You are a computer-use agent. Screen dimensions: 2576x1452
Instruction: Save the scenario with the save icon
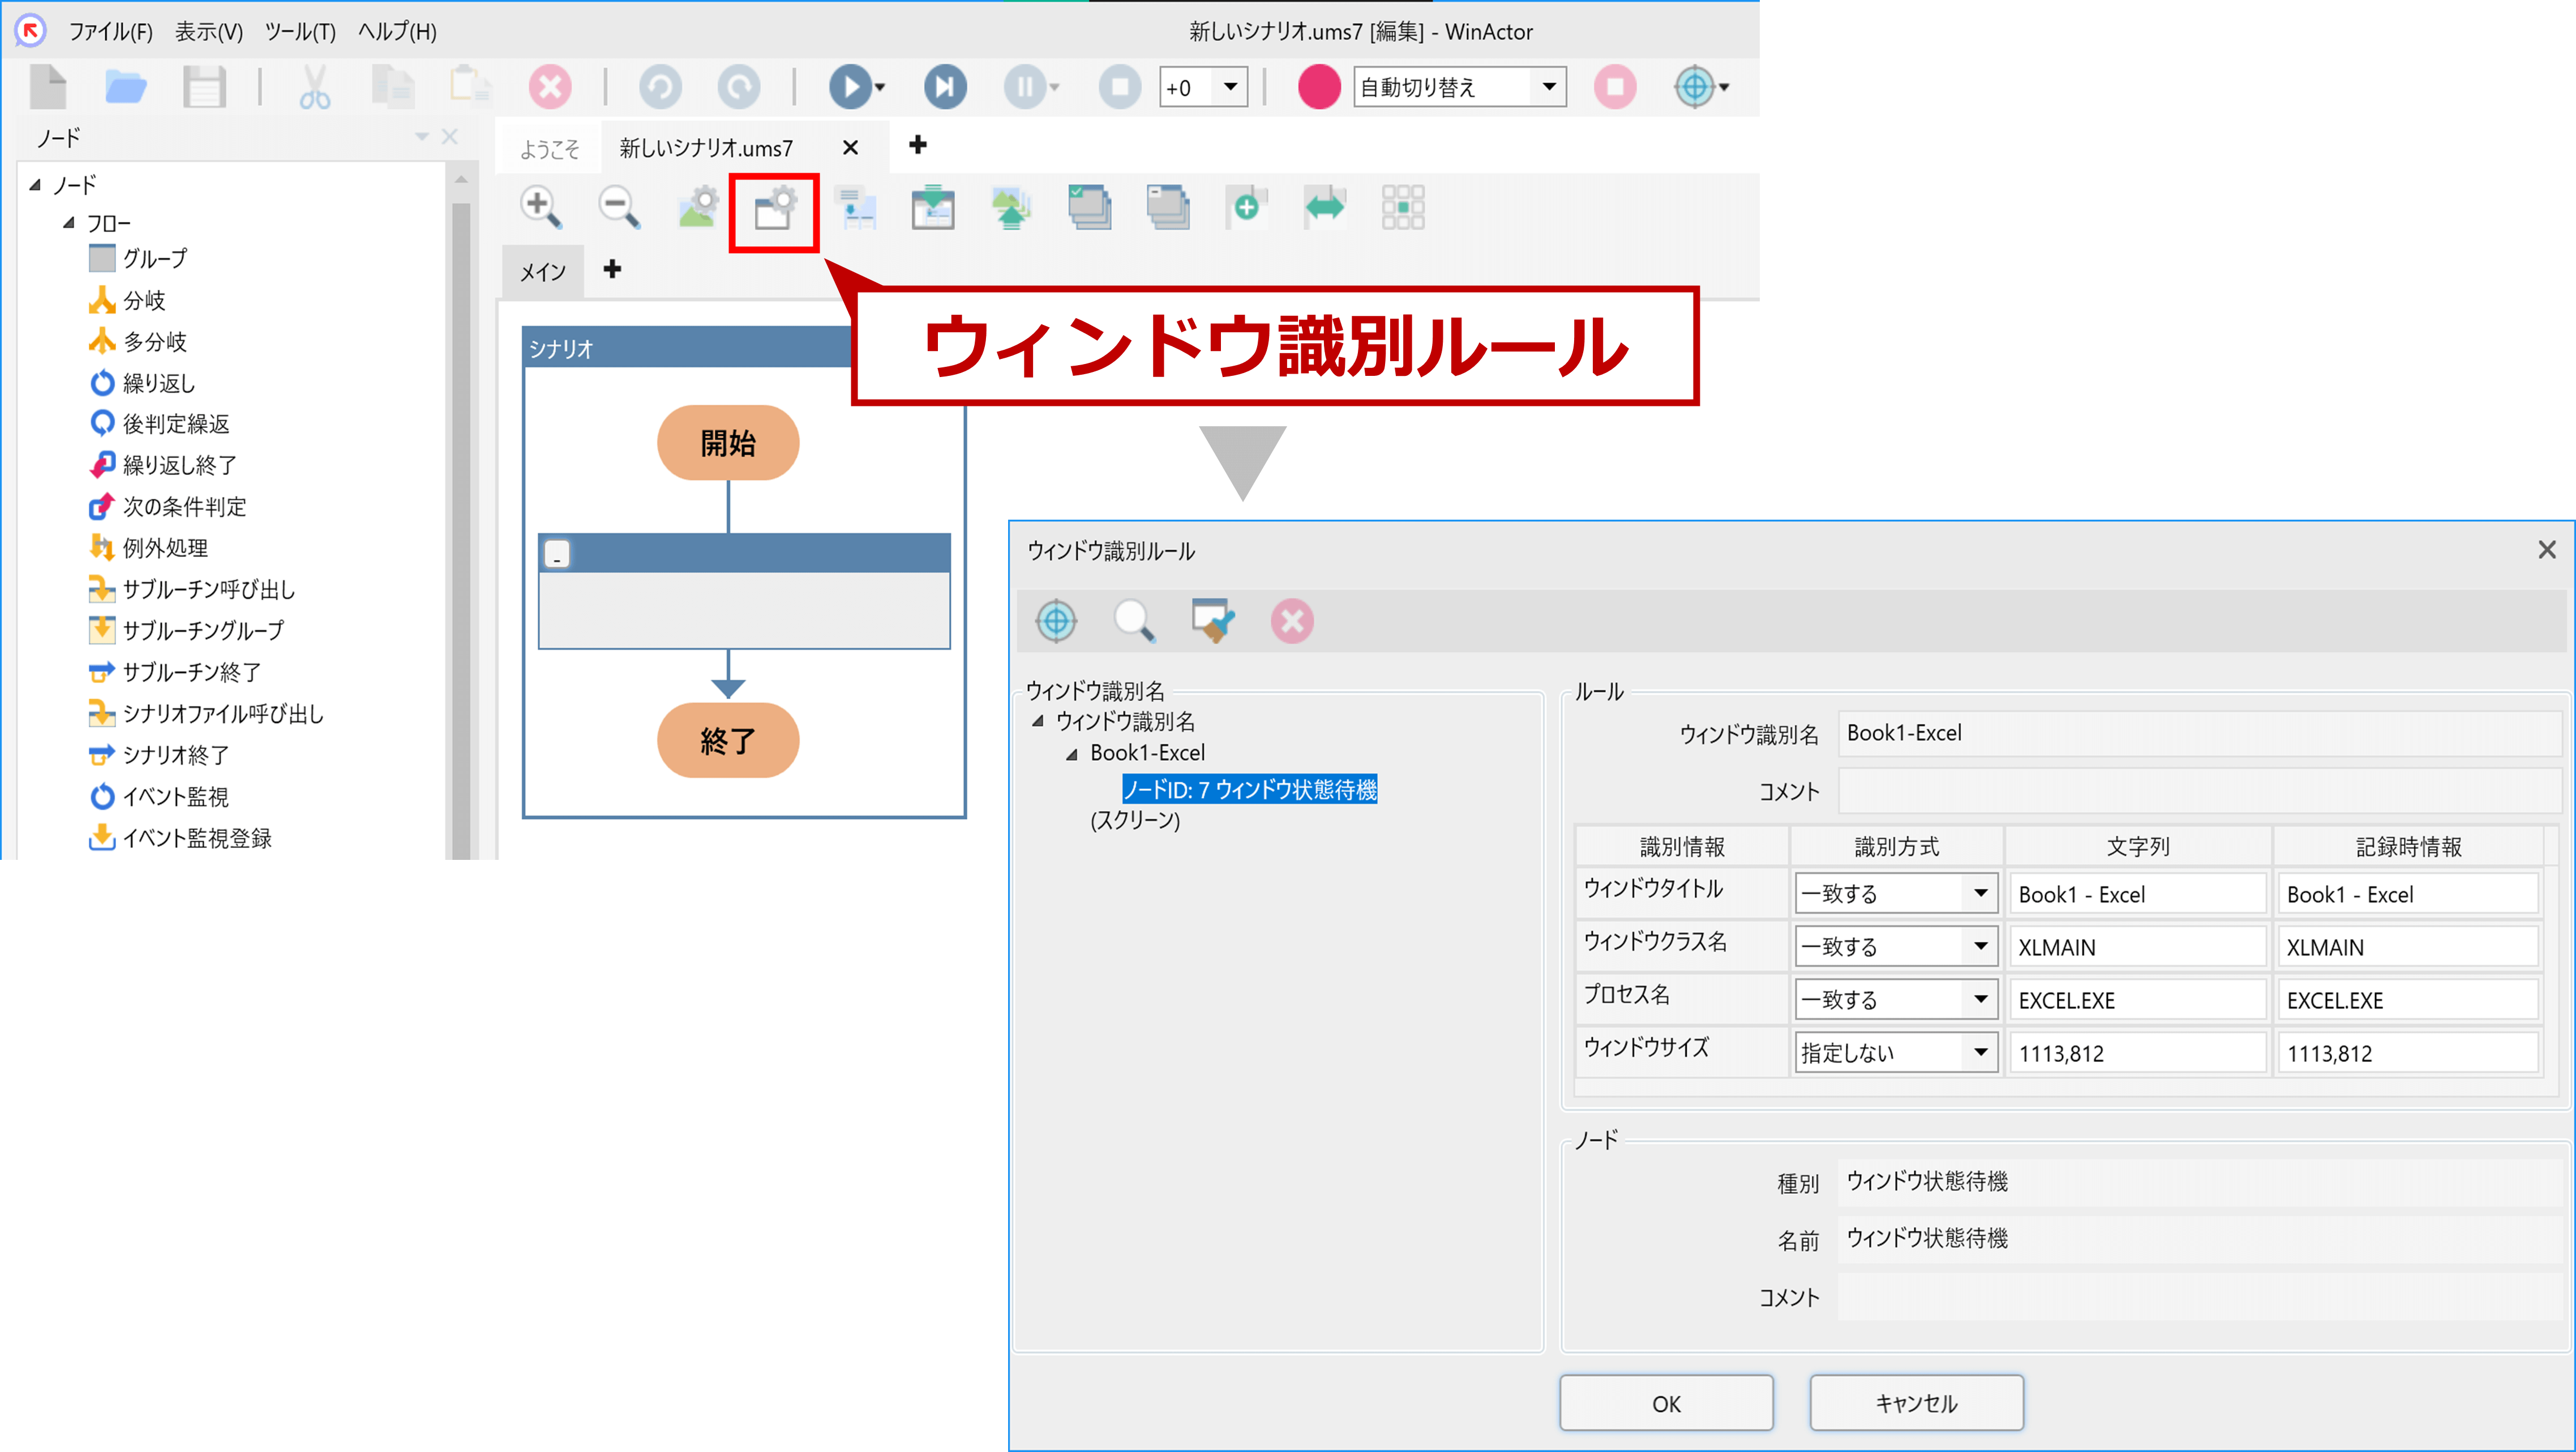(204, 87)
